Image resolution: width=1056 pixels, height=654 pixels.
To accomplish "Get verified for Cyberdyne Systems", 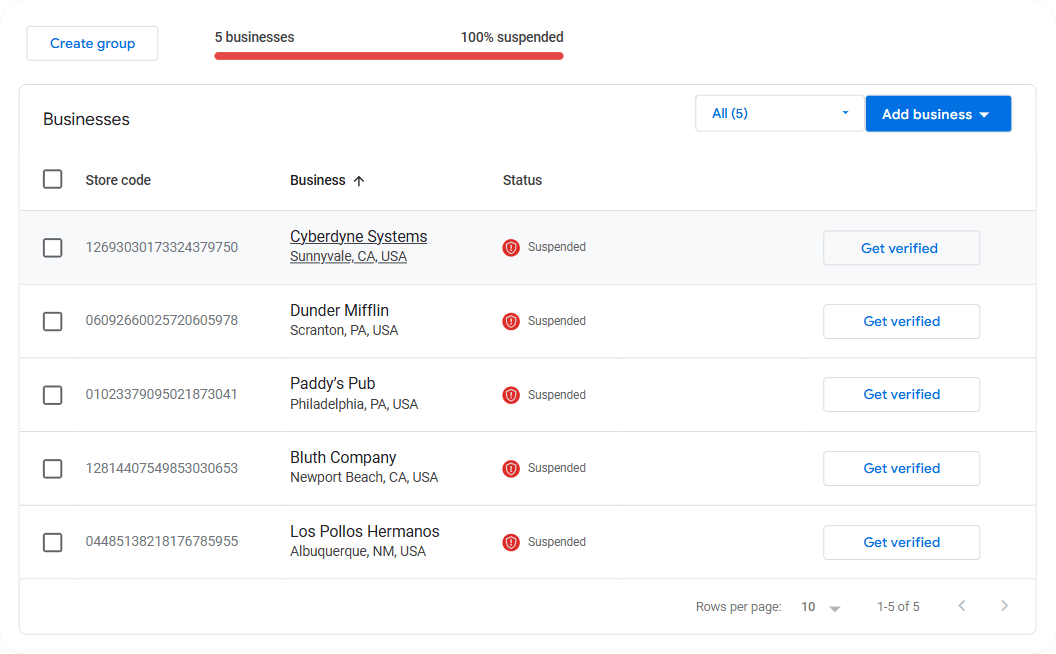I will click(x=901, y=248).
